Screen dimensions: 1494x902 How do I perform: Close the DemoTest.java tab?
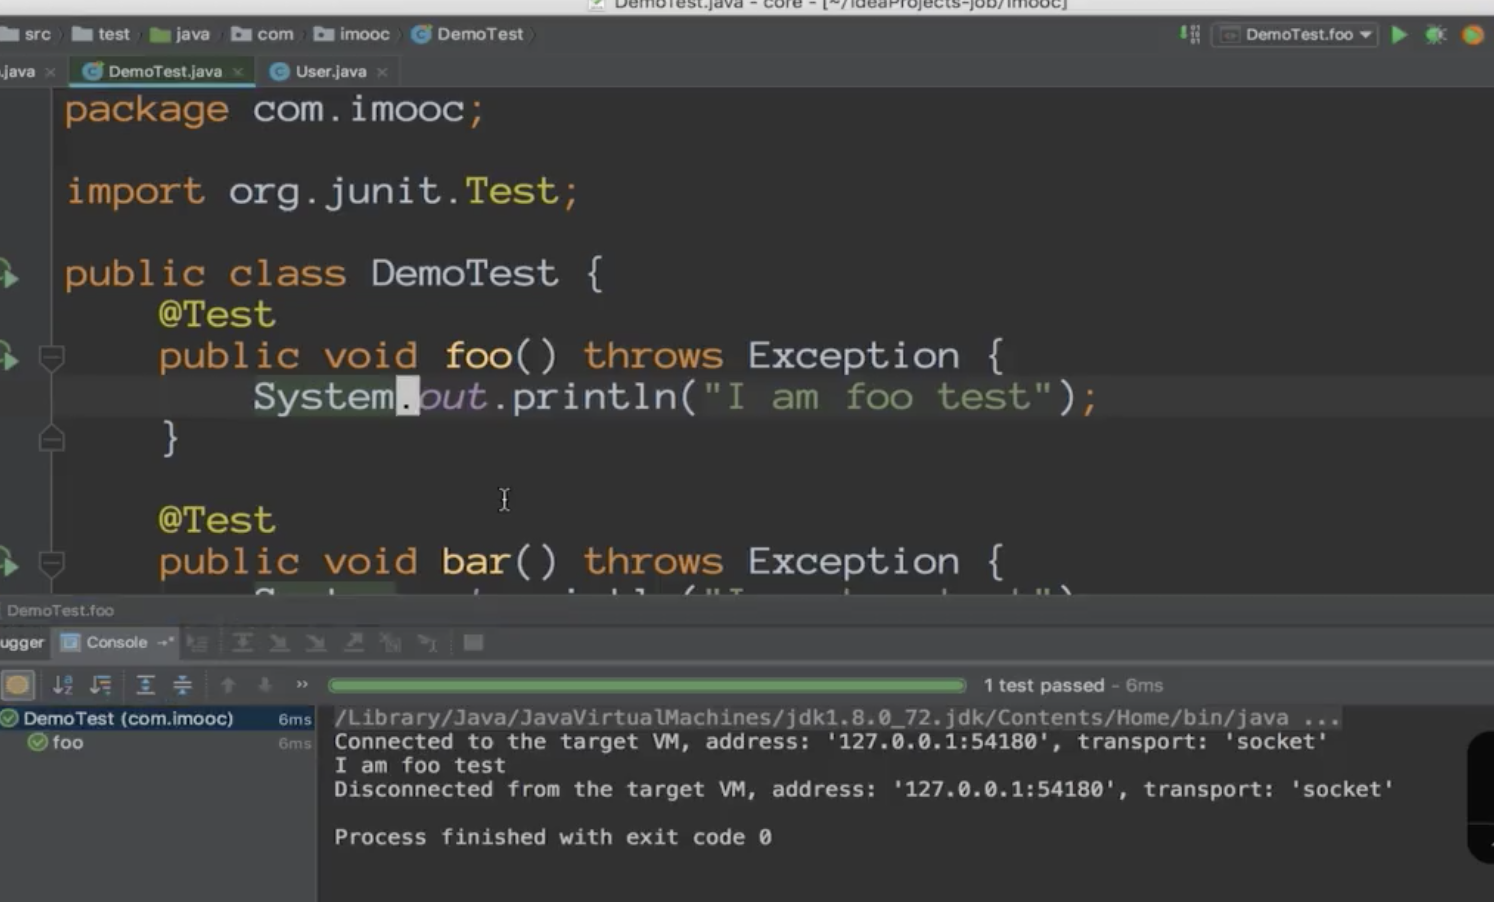coord(238,72)
